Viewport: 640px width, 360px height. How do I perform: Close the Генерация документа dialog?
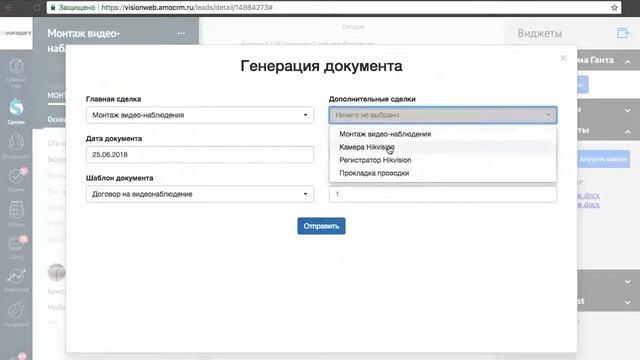coord(564,58)
